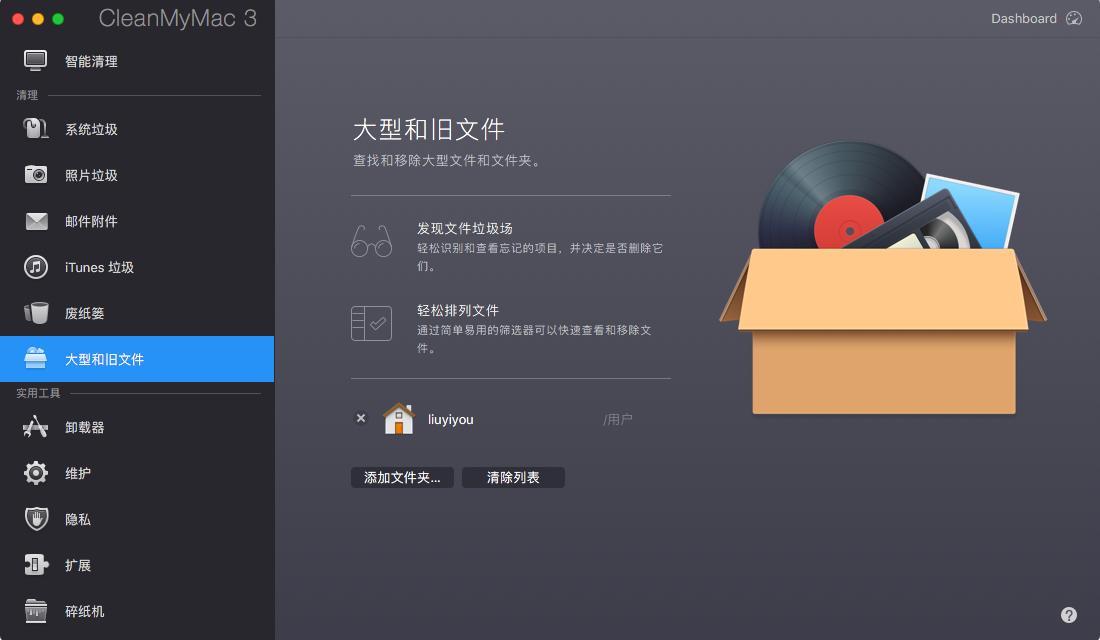
Task: Click the checklist icon beside 轻松排列文件
Action: pos(371,323)
